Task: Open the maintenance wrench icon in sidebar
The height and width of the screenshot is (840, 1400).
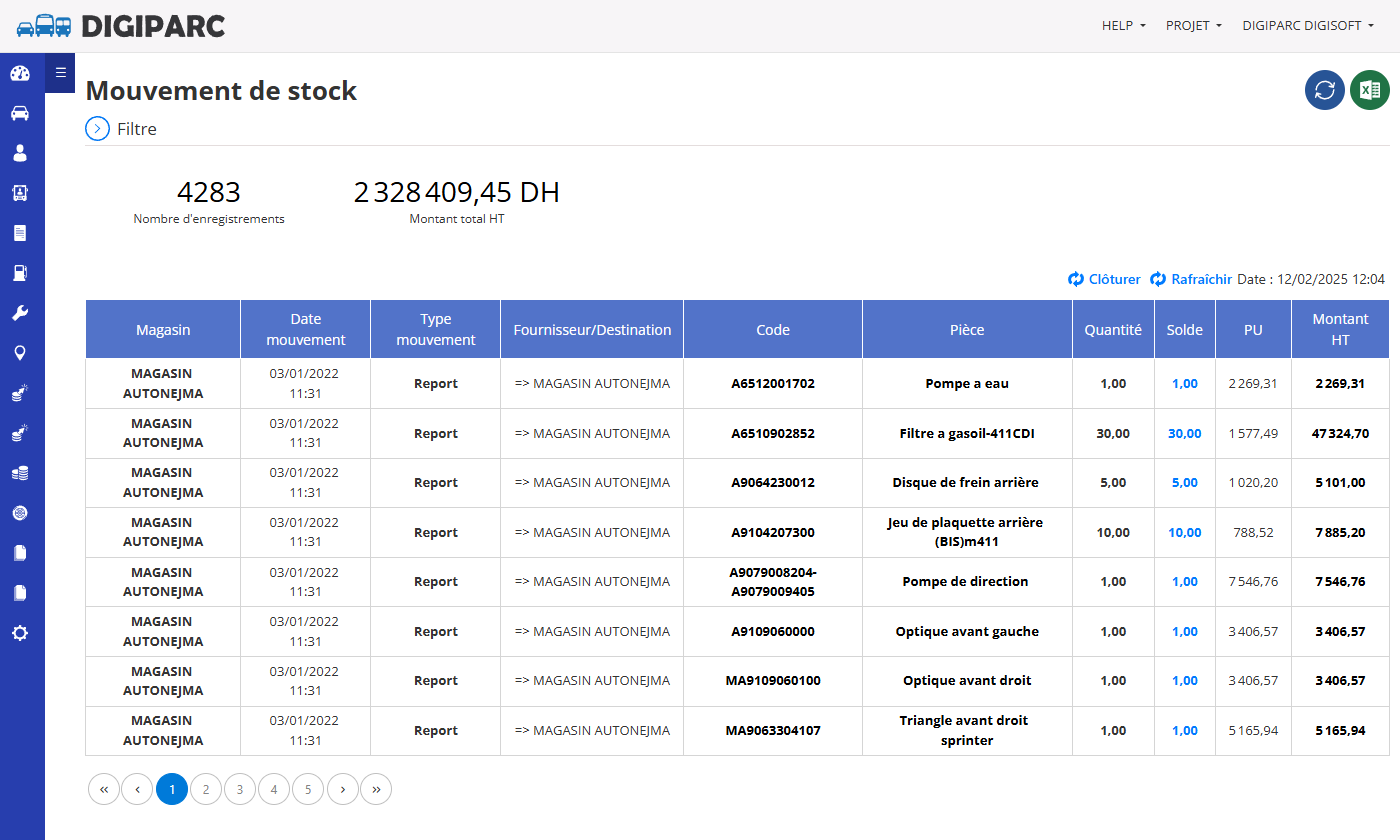Action: tap(20, 313)
